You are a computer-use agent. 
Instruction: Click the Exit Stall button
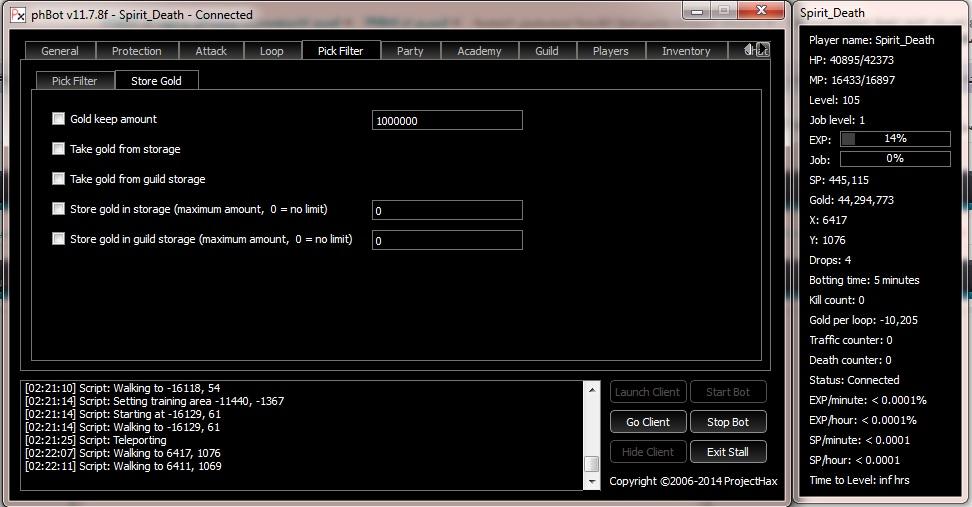(x=728, y=452)
